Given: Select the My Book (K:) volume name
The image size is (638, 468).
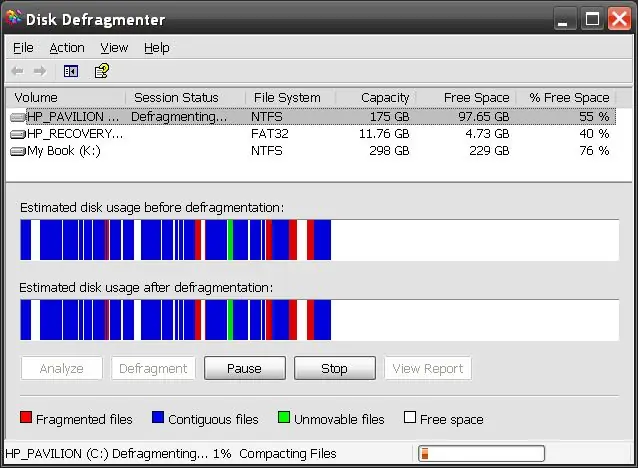Looking at the screenshot, I should click(63, 151).
